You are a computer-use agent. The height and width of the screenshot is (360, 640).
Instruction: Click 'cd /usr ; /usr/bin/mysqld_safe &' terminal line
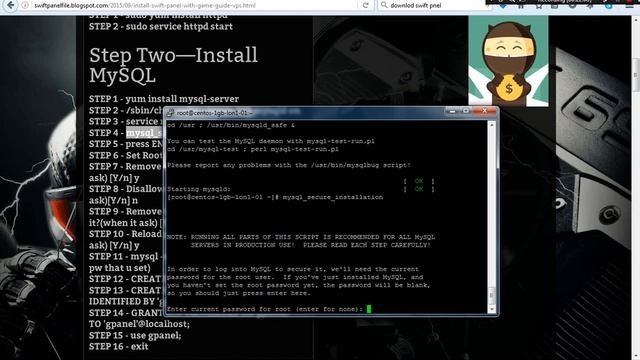coord(231,125)
